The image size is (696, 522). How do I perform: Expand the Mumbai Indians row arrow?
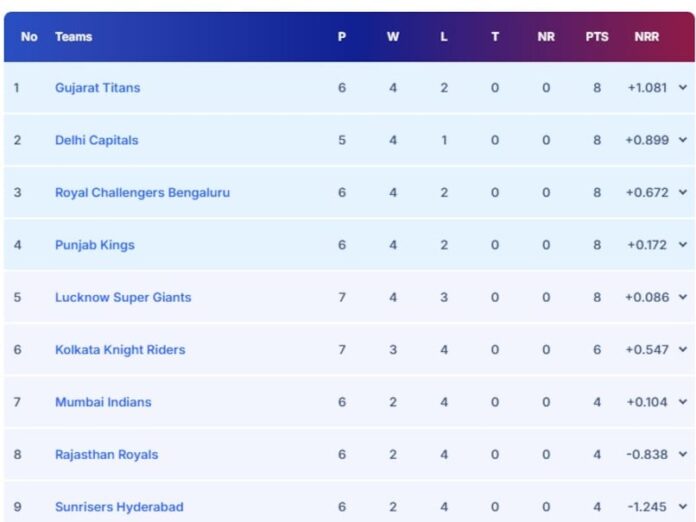[x=683, y=402]
